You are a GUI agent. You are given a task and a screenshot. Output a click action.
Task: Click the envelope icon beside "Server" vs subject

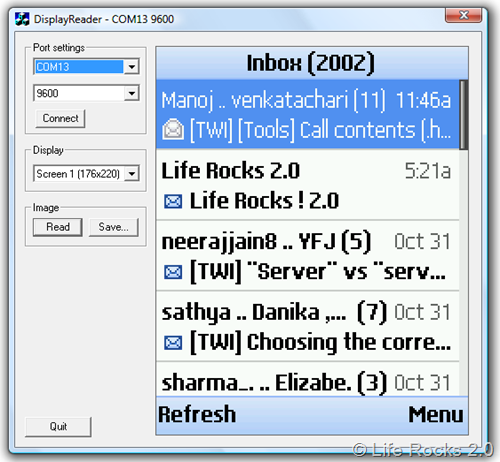[x=173, y=272]
